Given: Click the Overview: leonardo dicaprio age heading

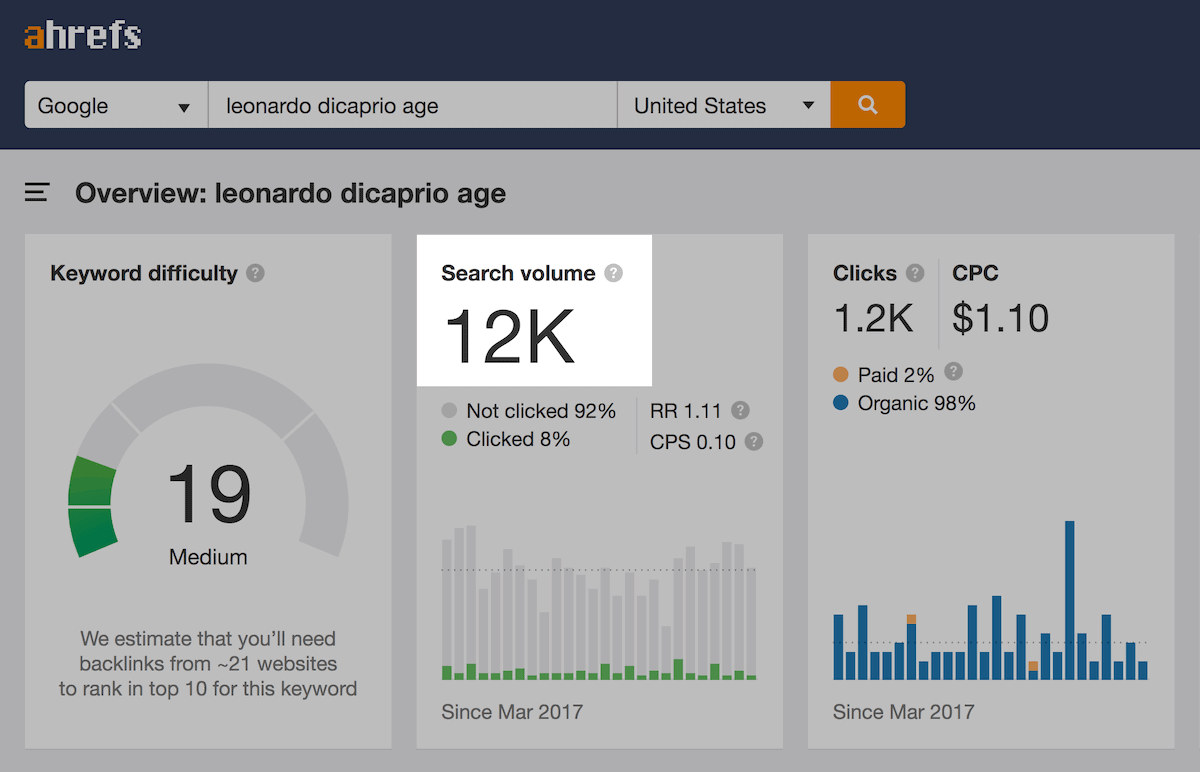Looking at the screenshot, I should click(x=290, y=192).
